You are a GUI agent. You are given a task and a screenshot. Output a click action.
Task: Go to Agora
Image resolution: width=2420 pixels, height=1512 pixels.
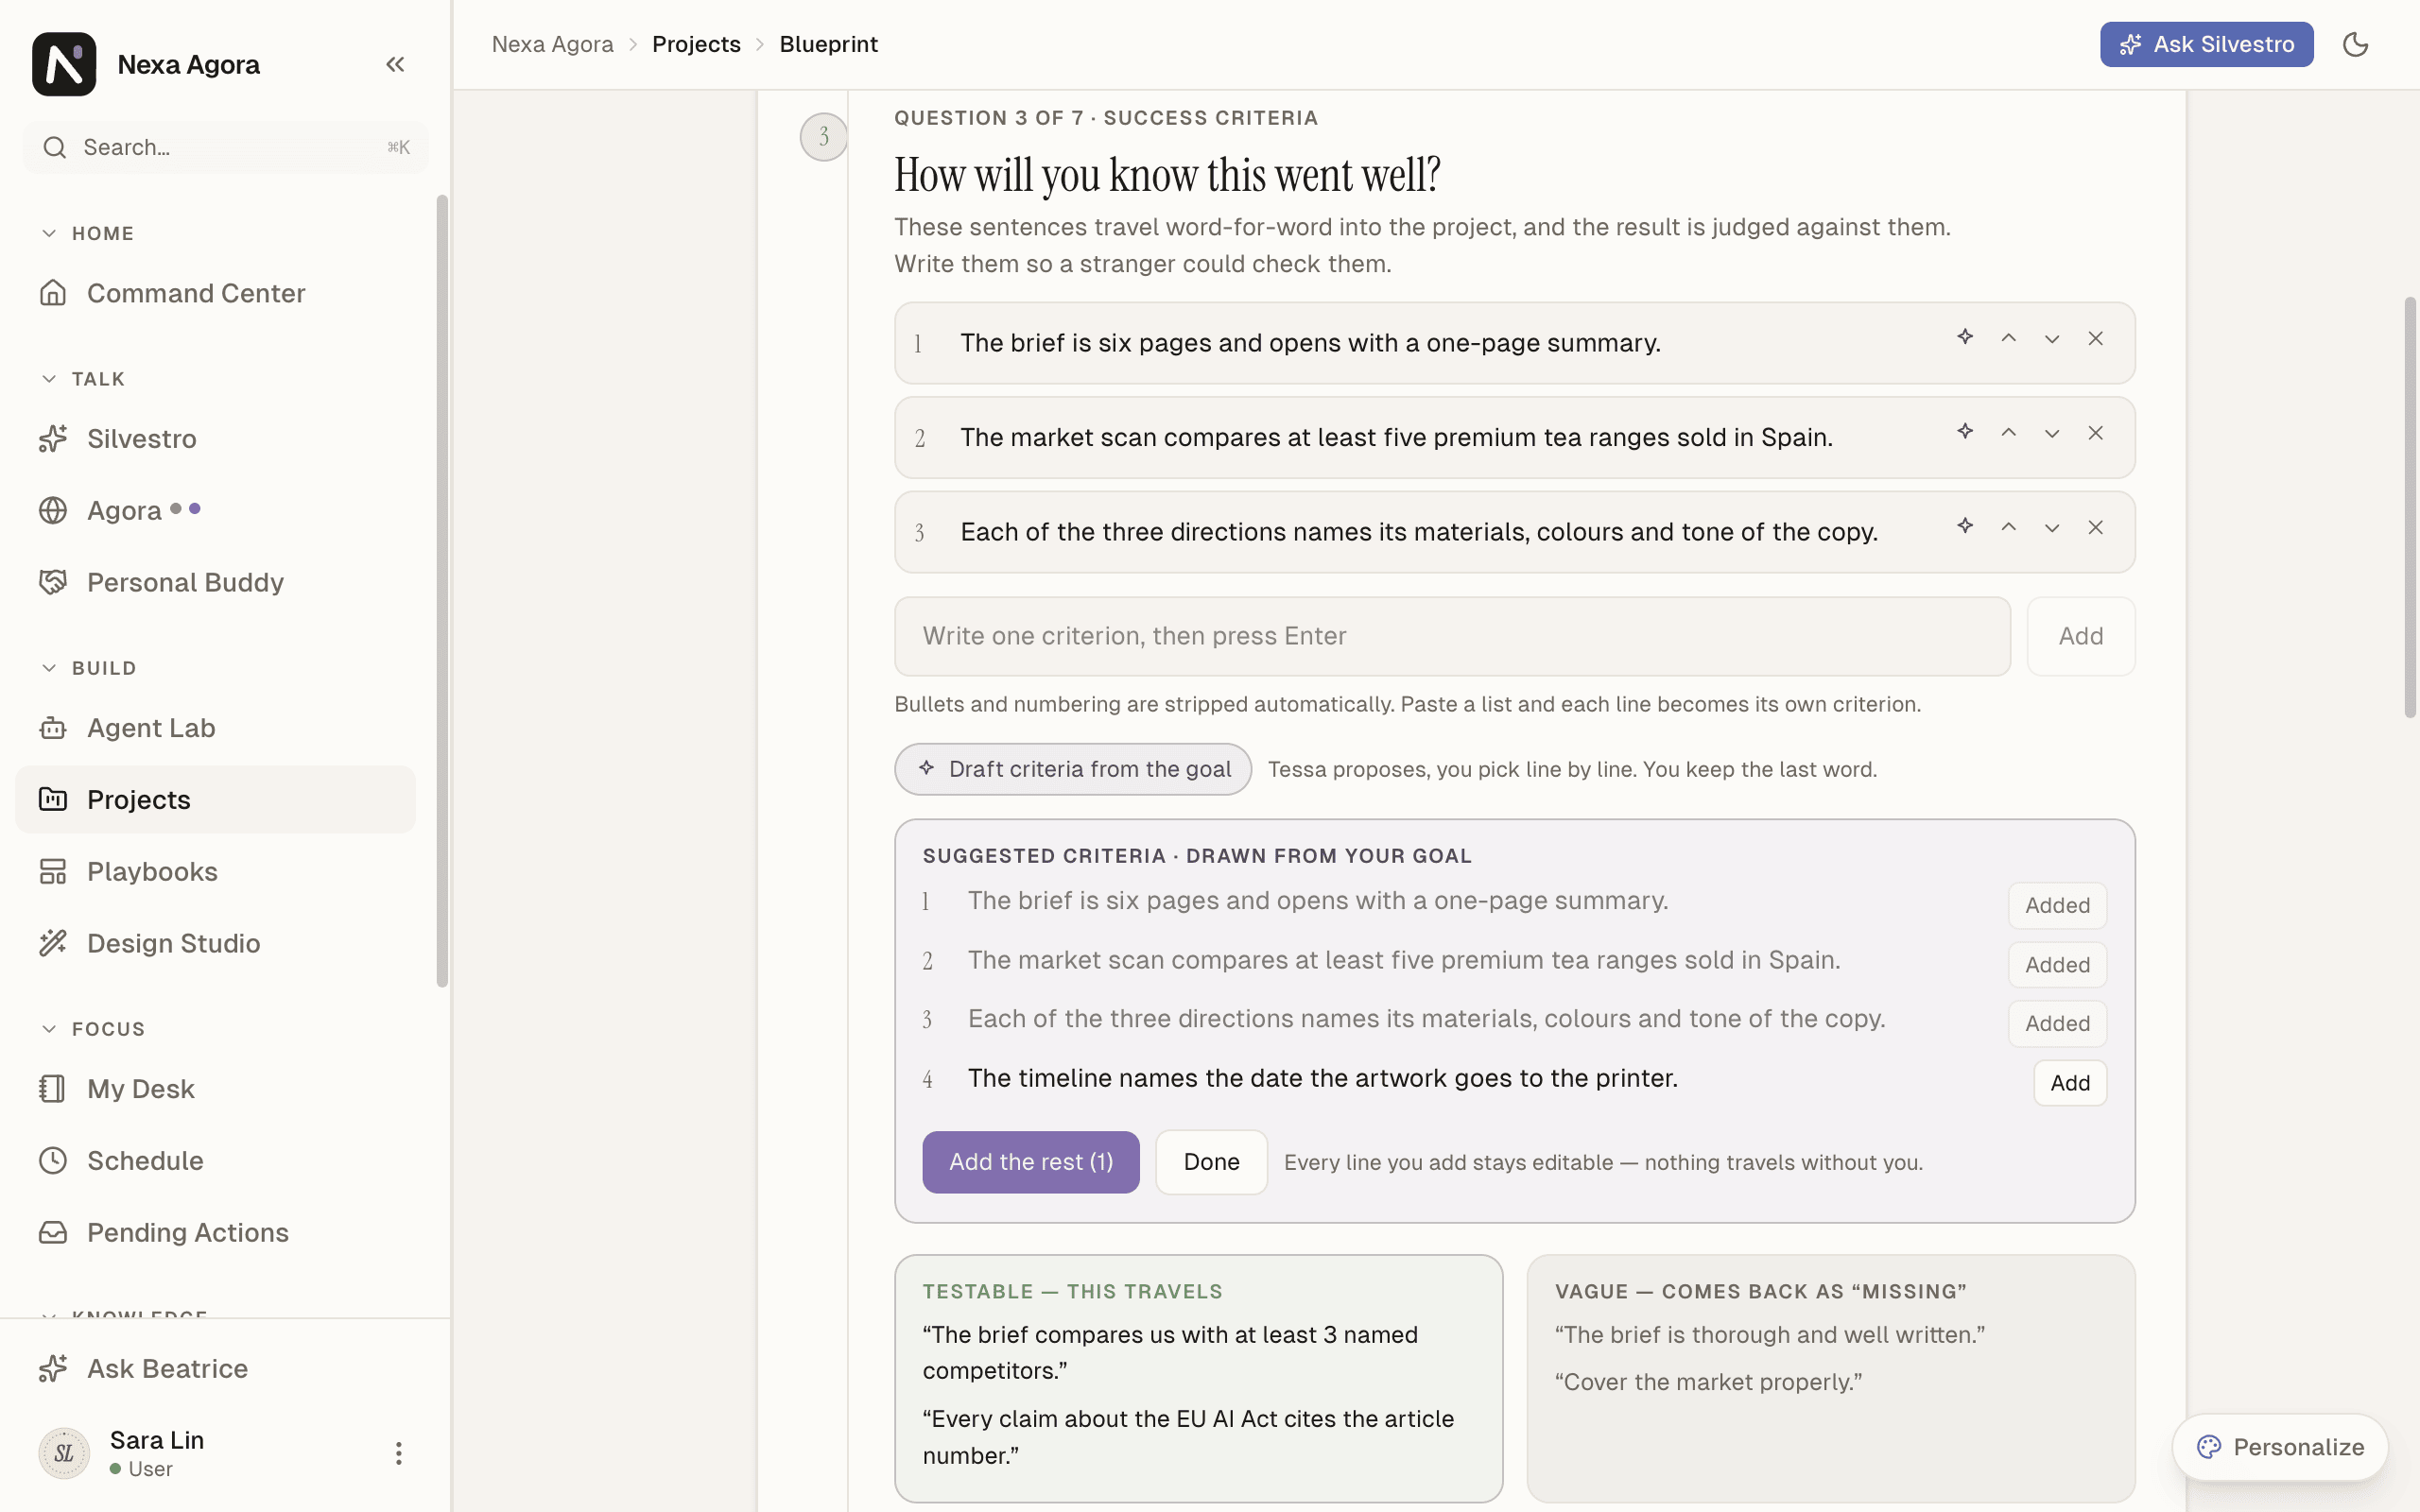215,510
